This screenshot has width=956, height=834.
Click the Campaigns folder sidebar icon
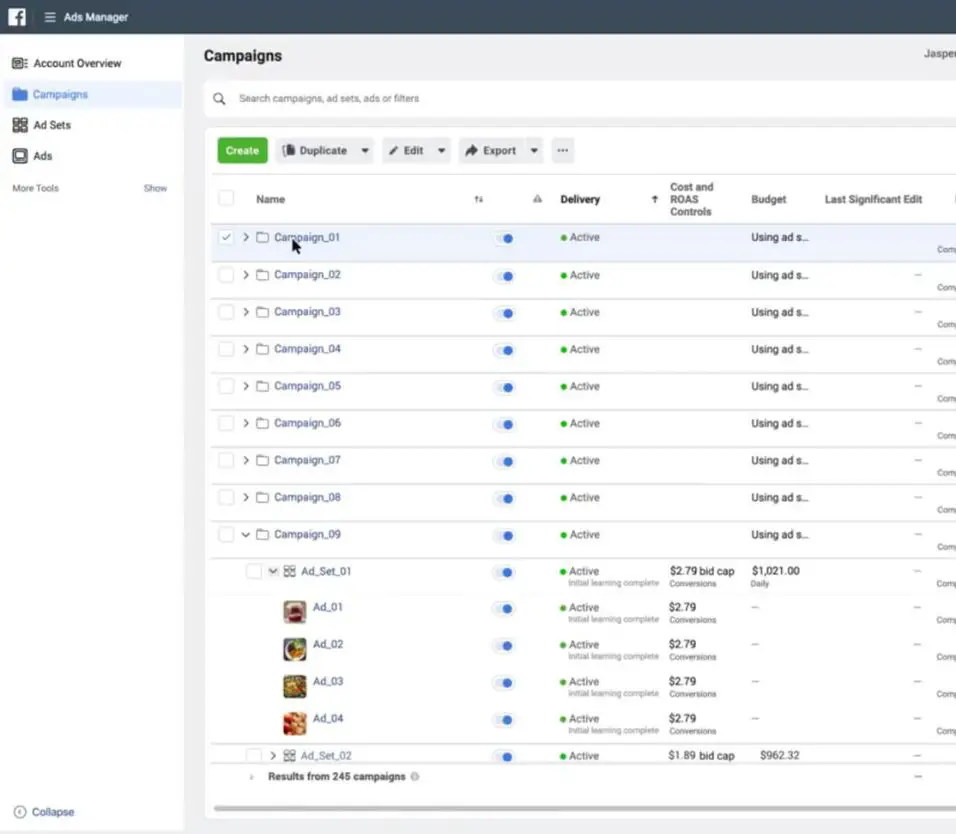point(20,94)
